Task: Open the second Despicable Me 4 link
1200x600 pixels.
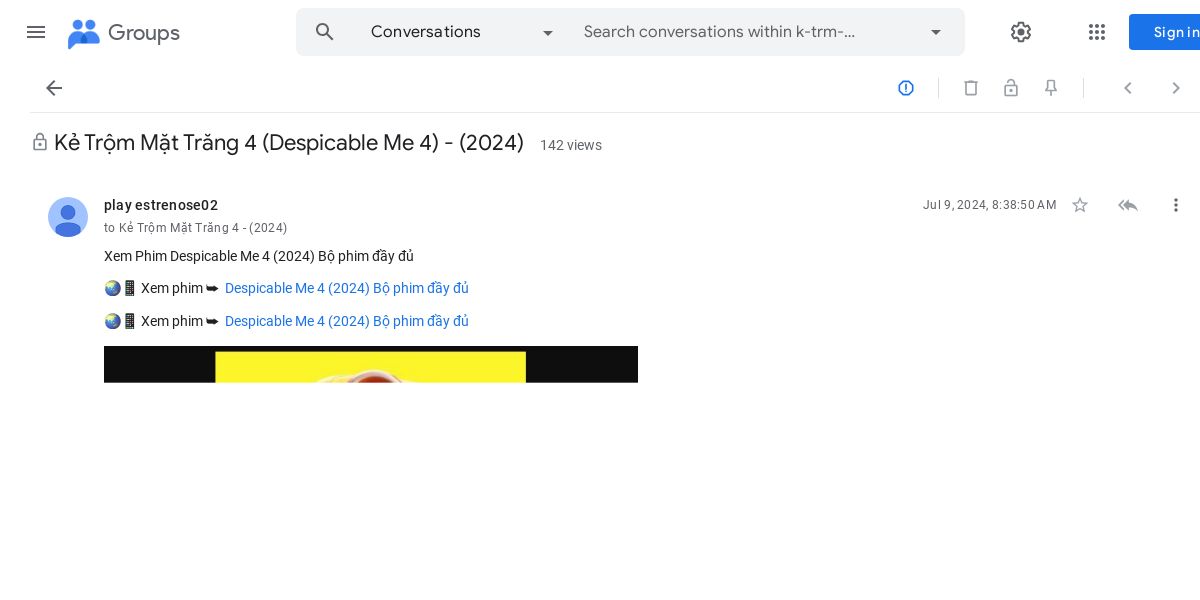Action: click(x=347, y=321)
